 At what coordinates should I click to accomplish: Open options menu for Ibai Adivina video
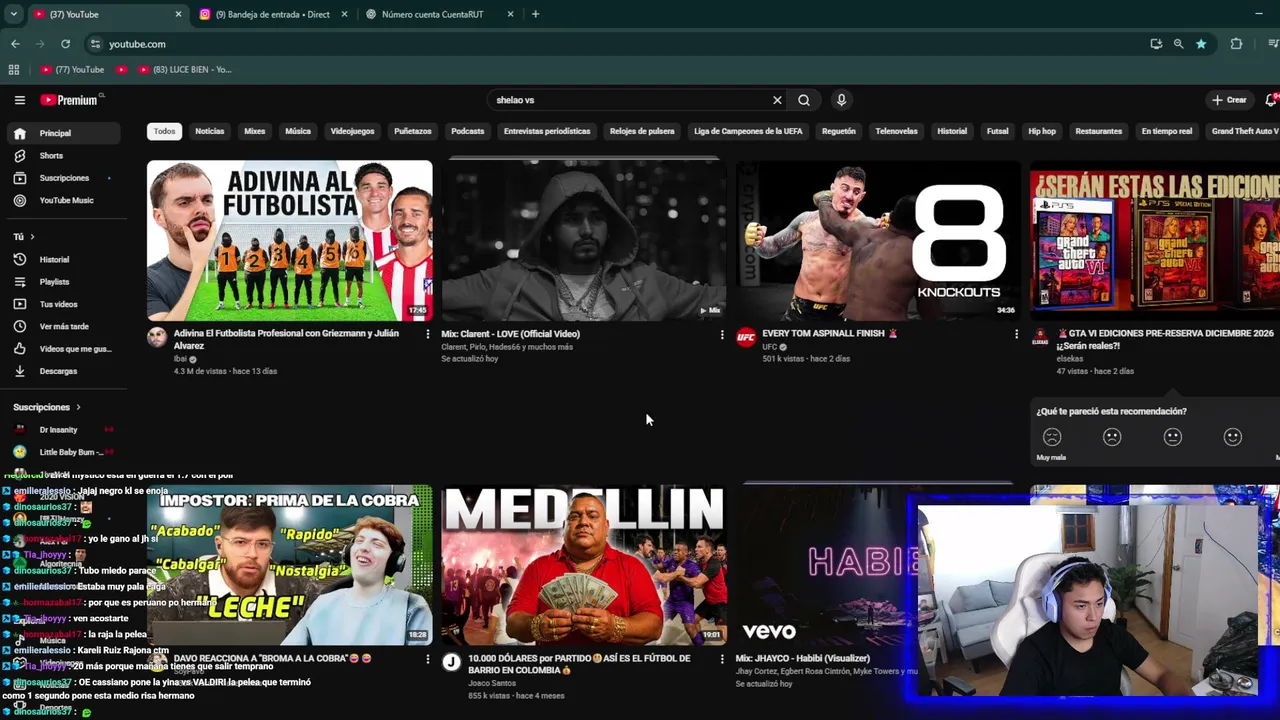[427, 334]
